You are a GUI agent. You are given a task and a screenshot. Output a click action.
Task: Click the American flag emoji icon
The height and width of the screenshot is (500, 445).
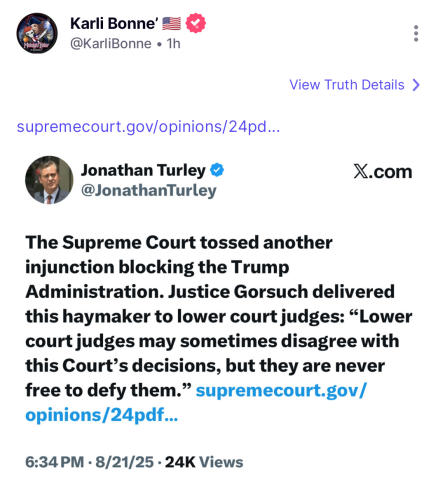click(172, 24)
